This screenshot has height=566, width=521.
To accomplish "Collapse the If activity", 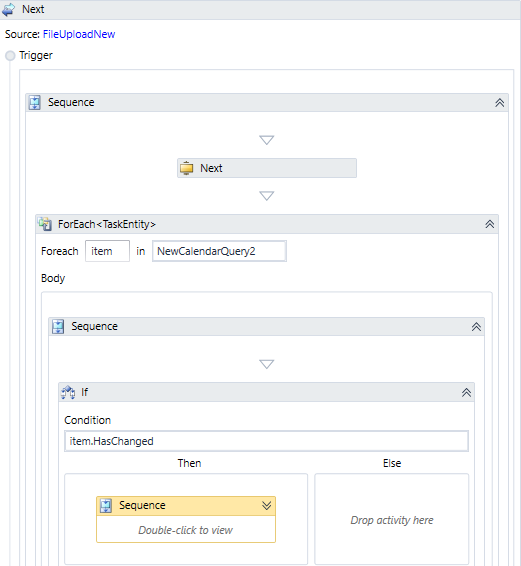I will (x=466, y=392).
